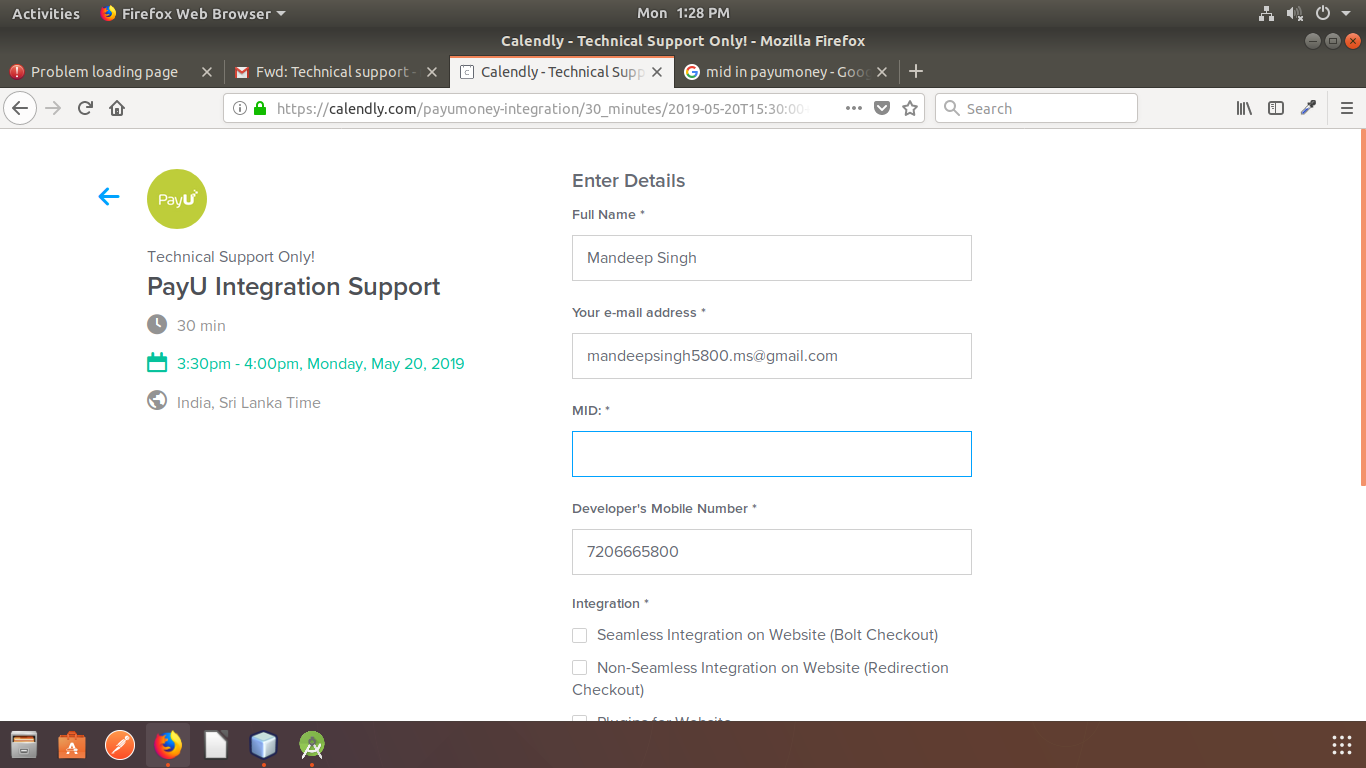
Task: Open Ubuntu Software from dock
Action: (72, 745)
